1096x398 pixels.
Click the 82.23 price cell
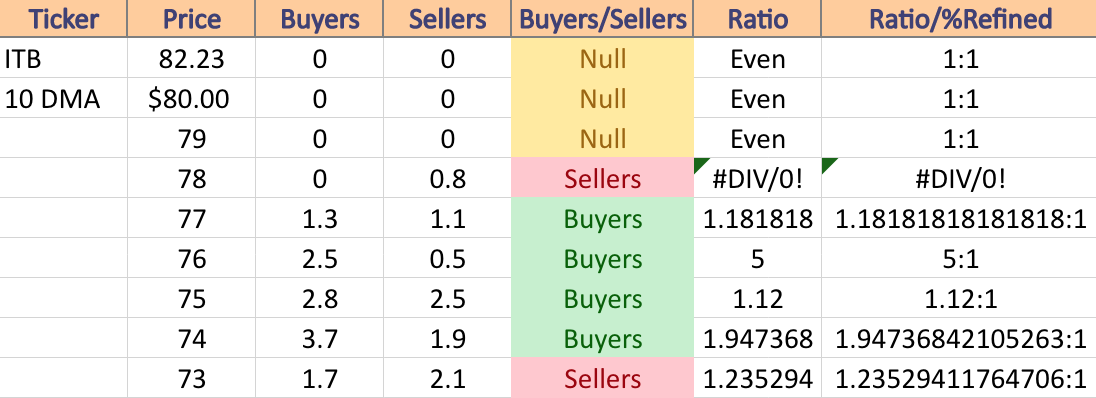click(192, 58)
